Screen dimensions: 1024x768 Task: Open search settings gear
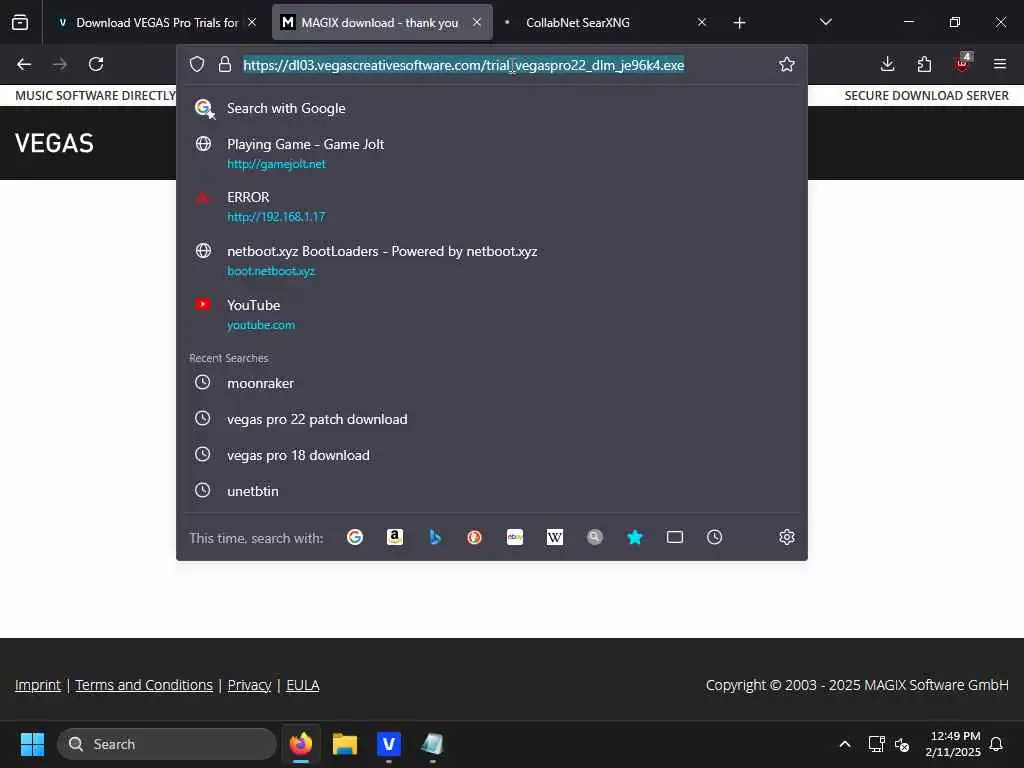(787, 537)
